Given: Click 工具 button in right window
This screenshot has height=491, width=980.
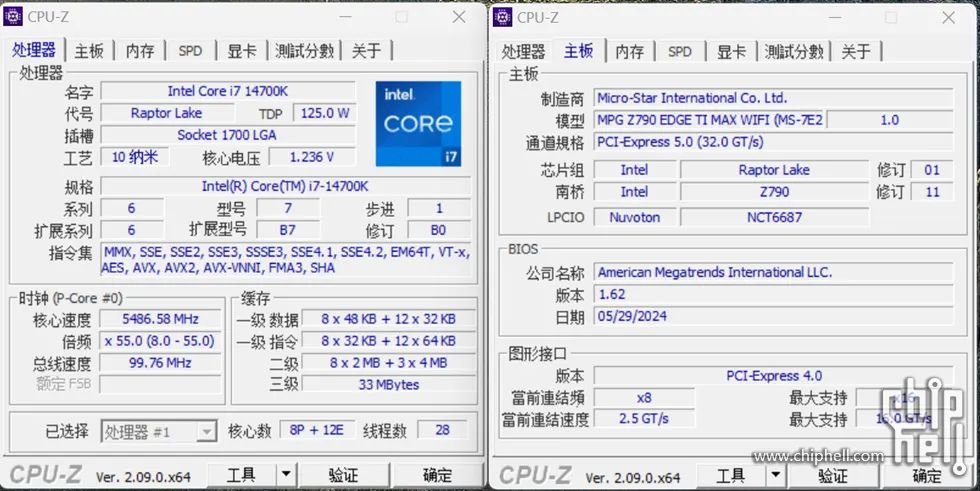Looking at the screenshot, I should click(x=731, y=475).
